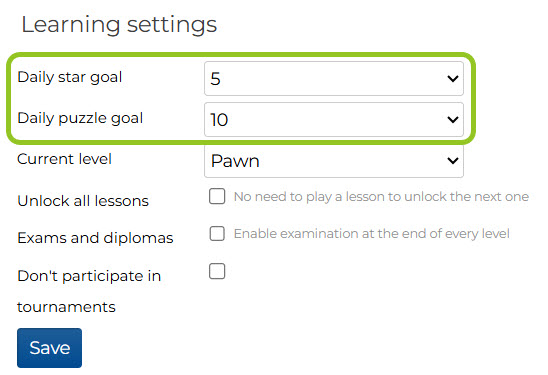
Task: Click the word tournaments under the label
Action: point(66,307)
